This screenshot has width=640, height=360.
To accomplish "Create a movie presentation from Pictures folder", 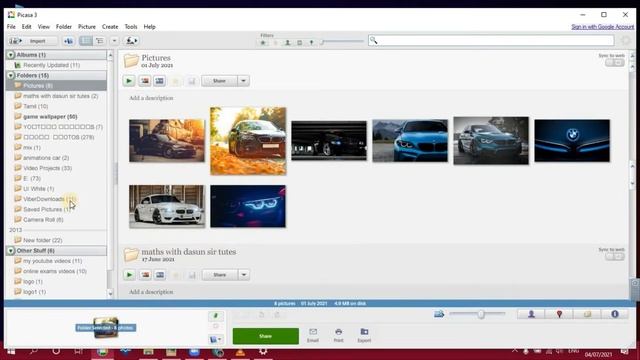I will tap(160, 81).
